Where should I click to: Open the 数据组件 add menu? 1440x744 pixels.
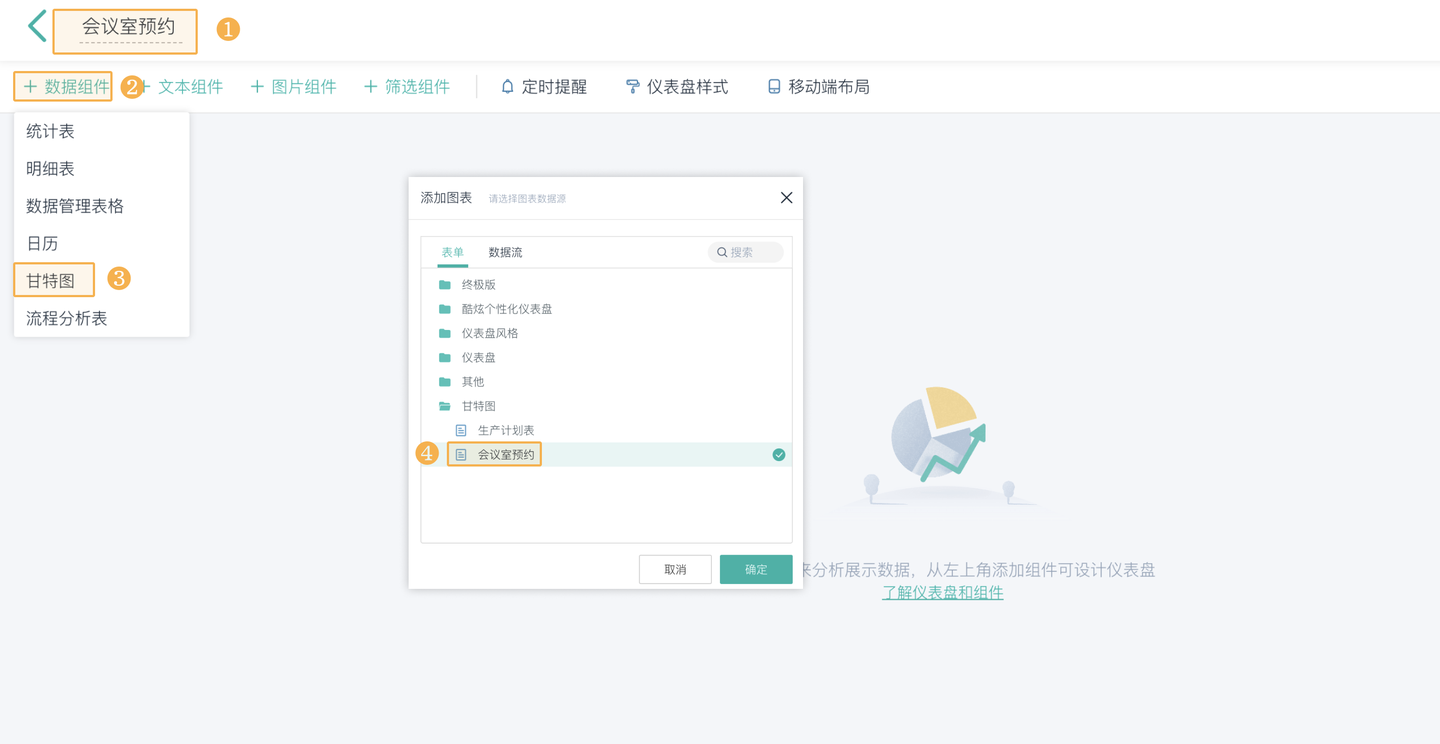[x=66, y=87]
